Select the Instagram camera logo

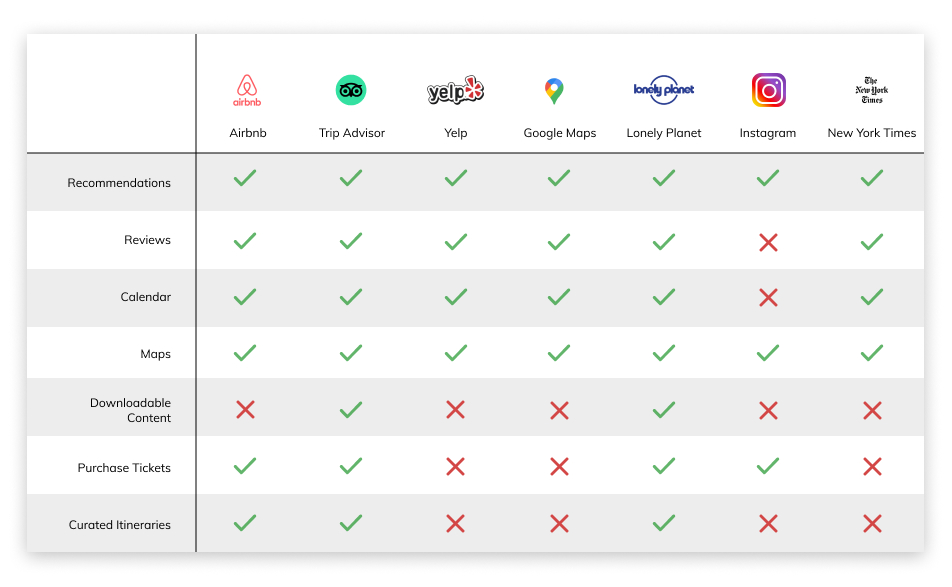(x=769, y=90)
